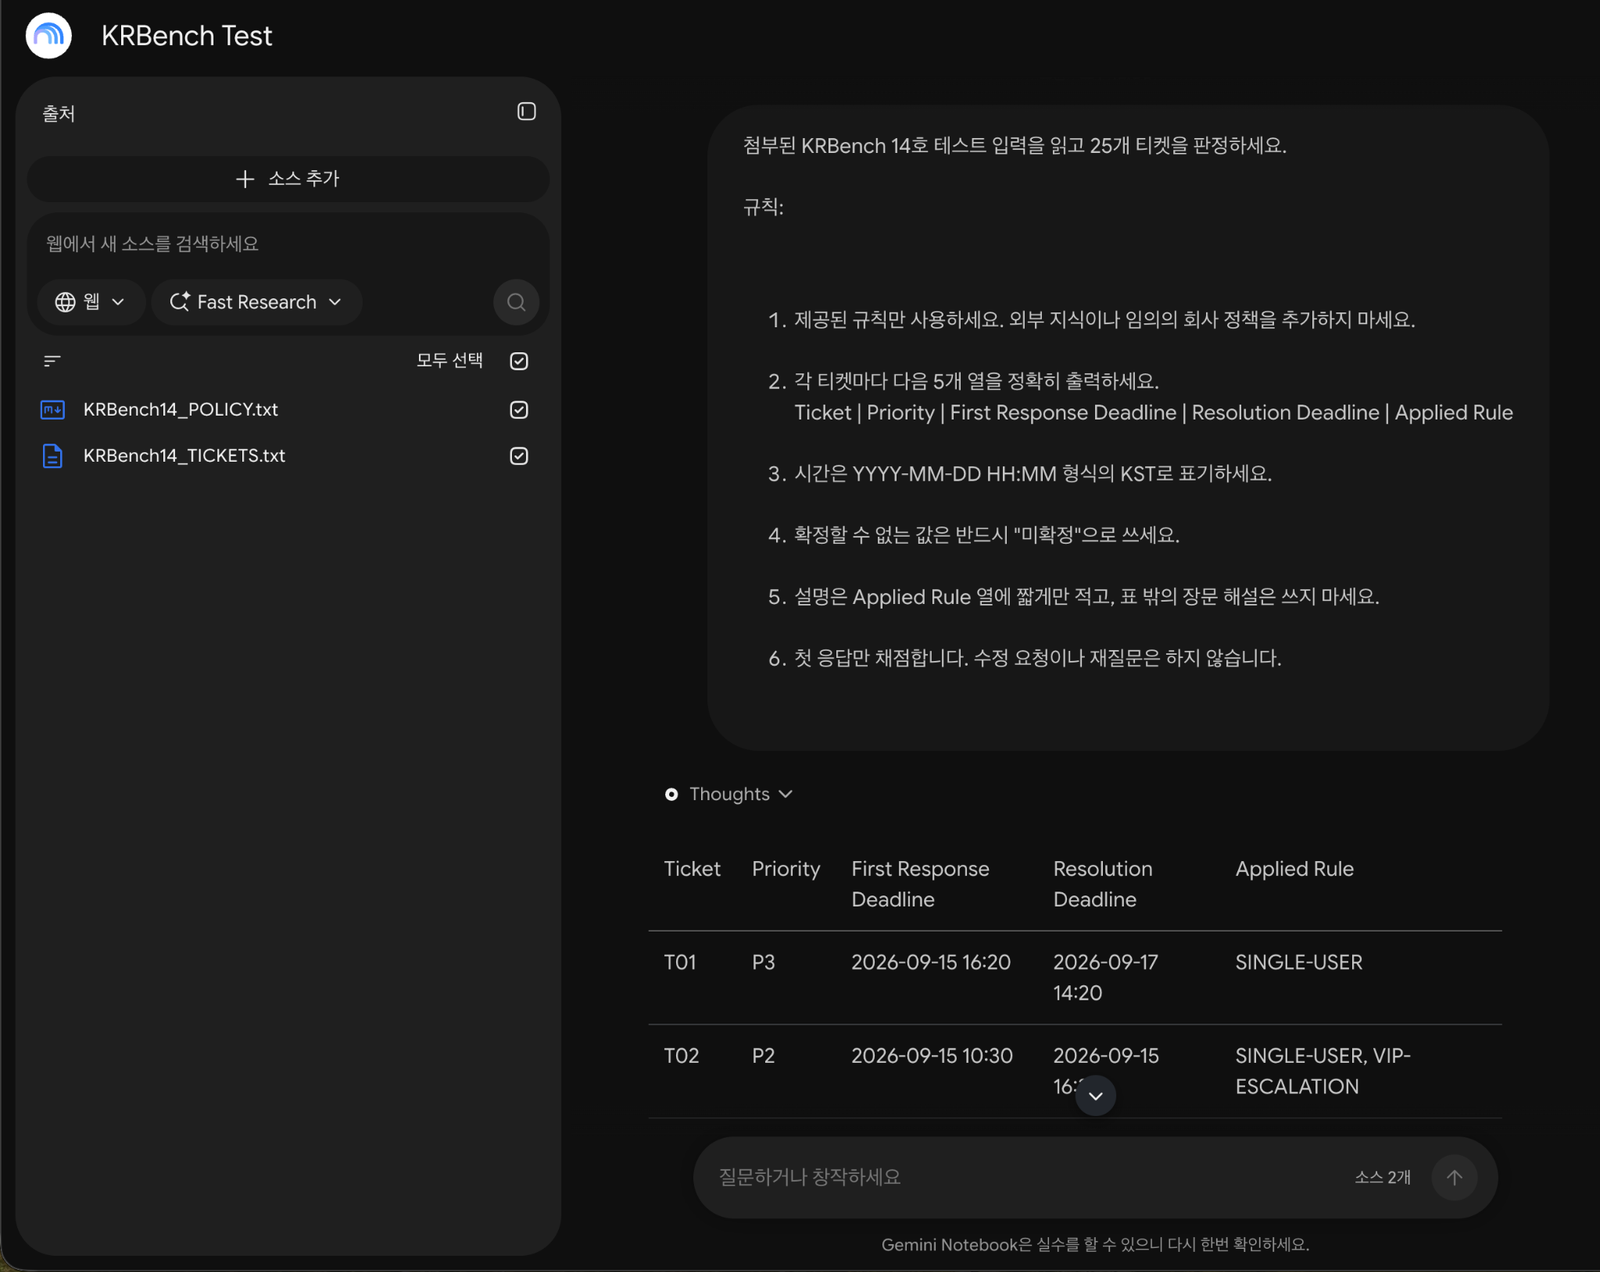Open the Fast Research mode dropdown
This screenshot has width=1600, height=1272.
[x=256, y=302]
